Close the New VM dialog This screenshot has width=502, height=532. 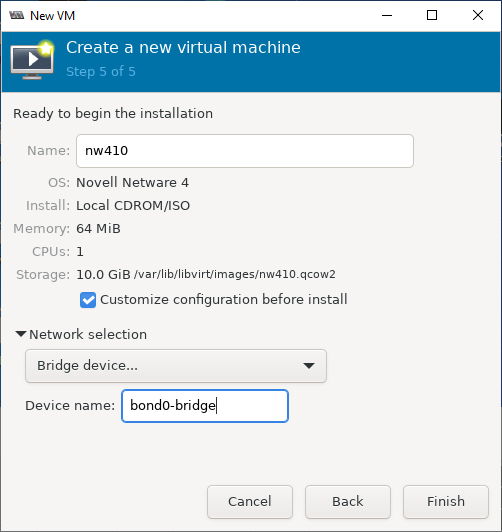point(478,15)
